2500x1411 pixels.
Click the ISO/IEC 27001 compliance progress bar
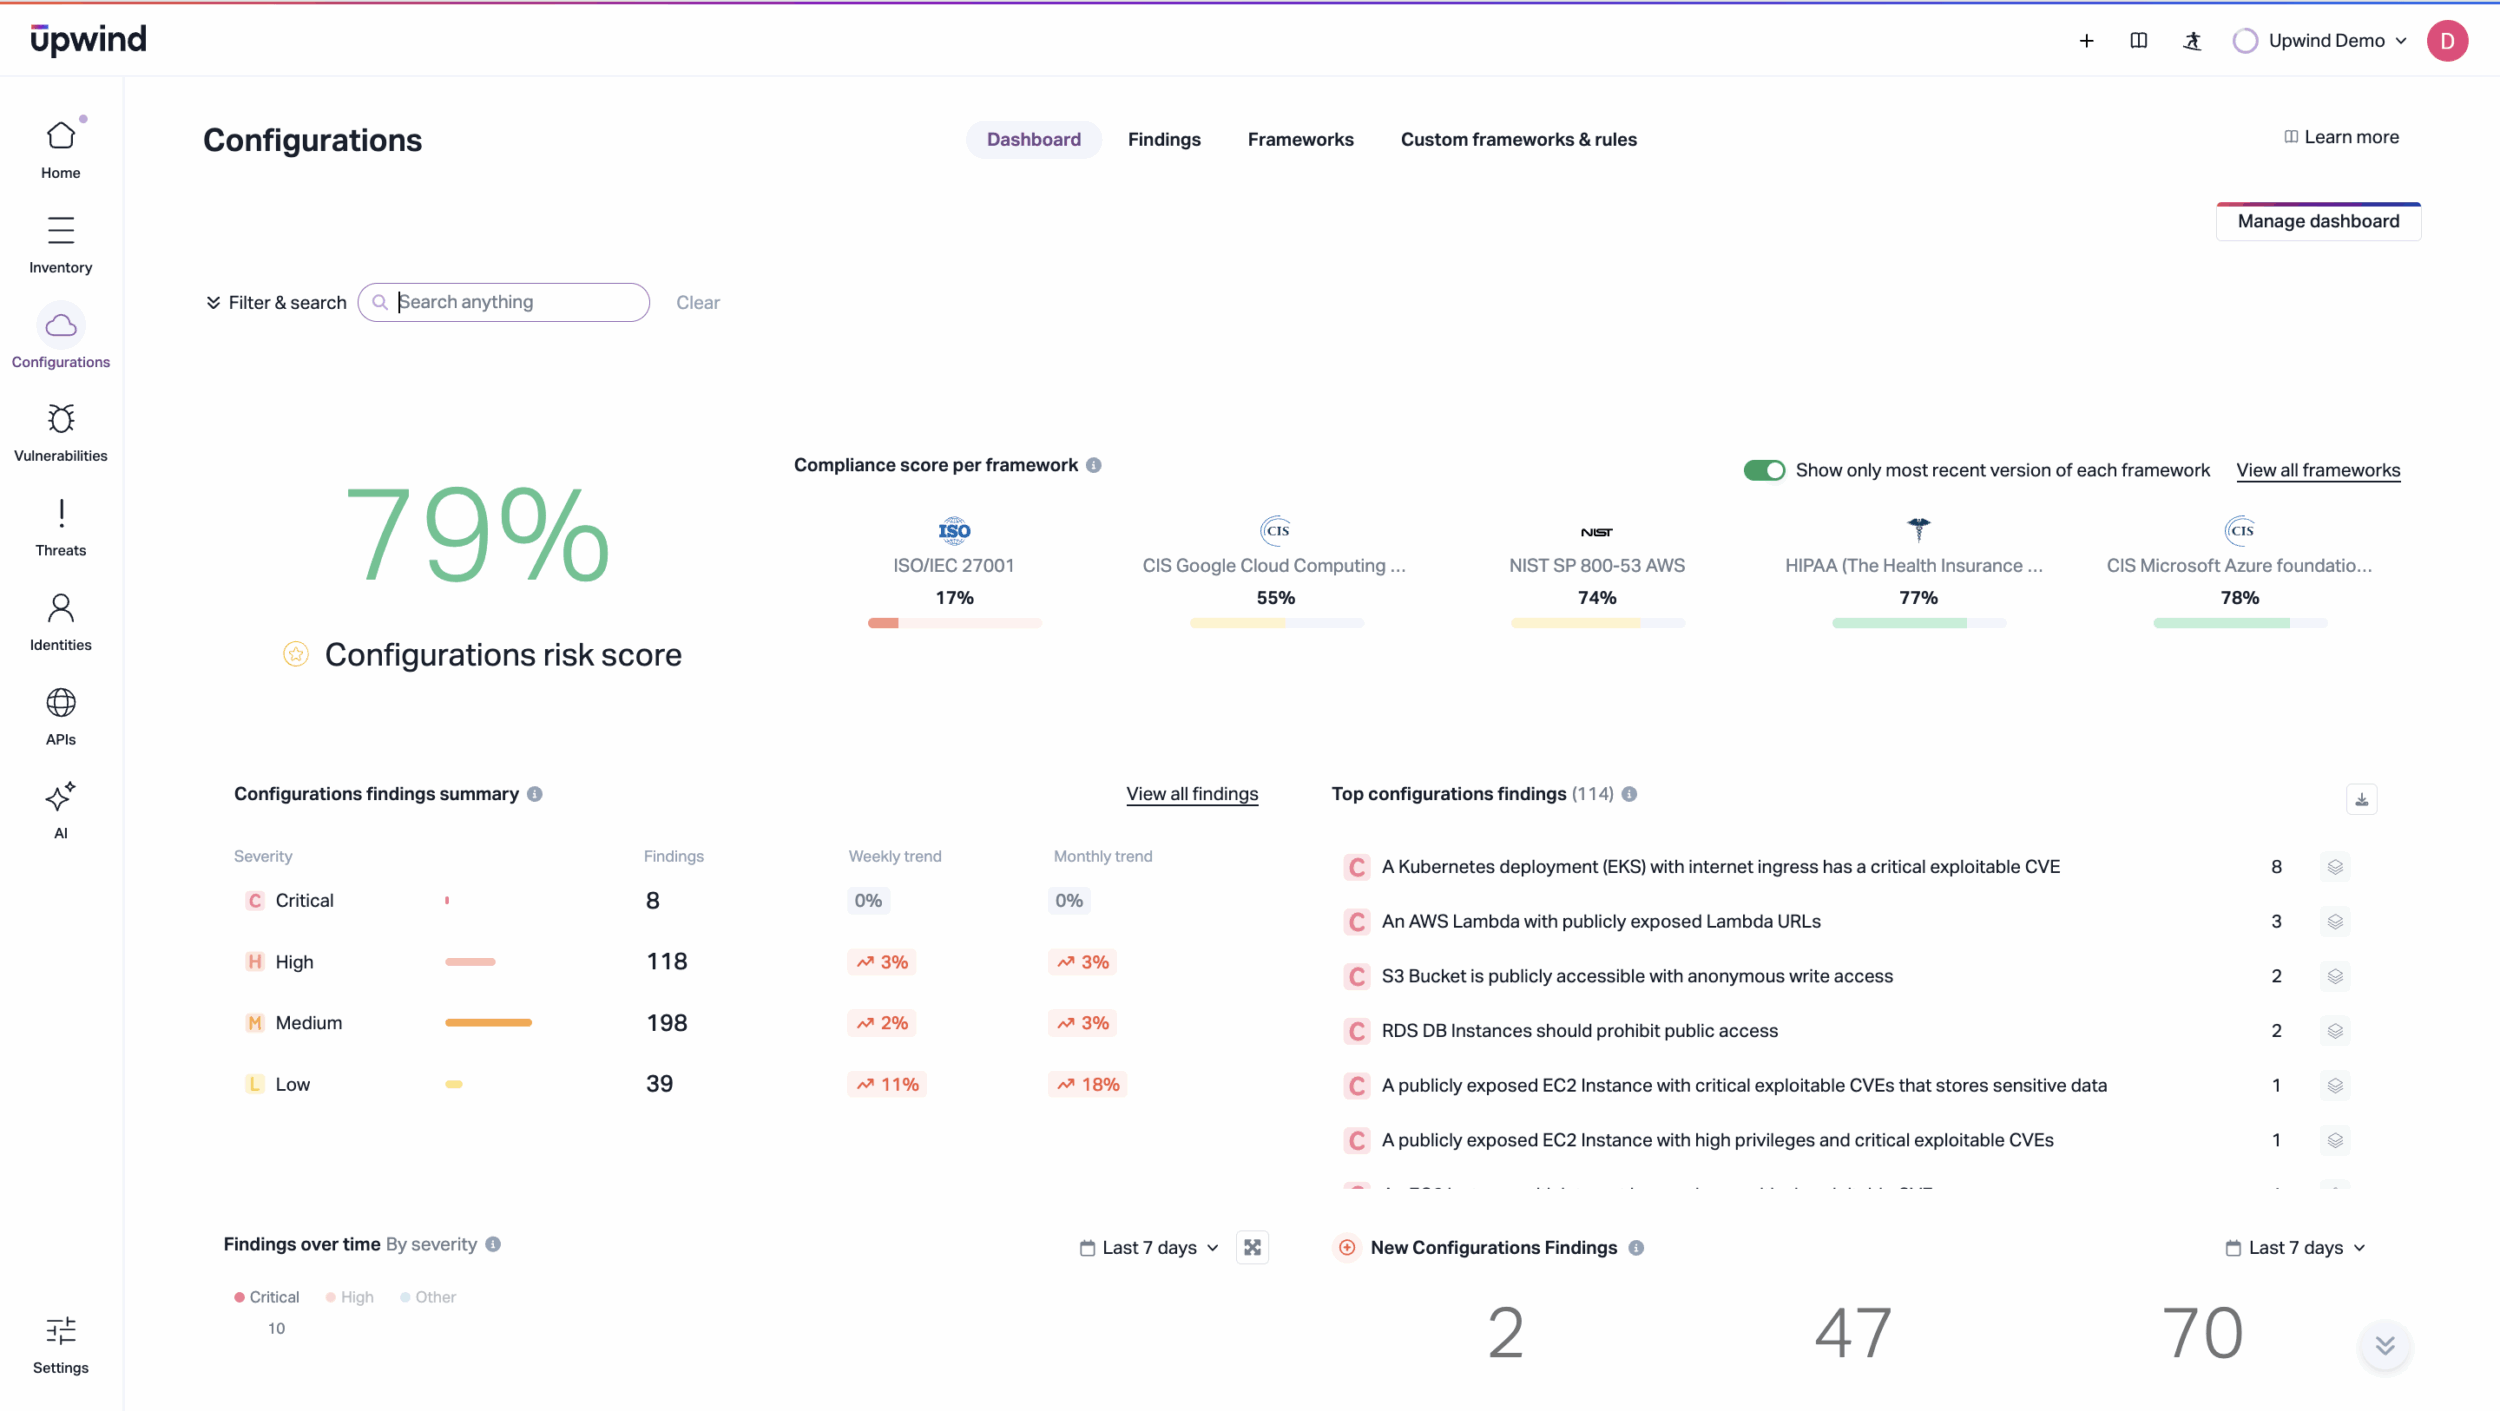coord(954,623)
